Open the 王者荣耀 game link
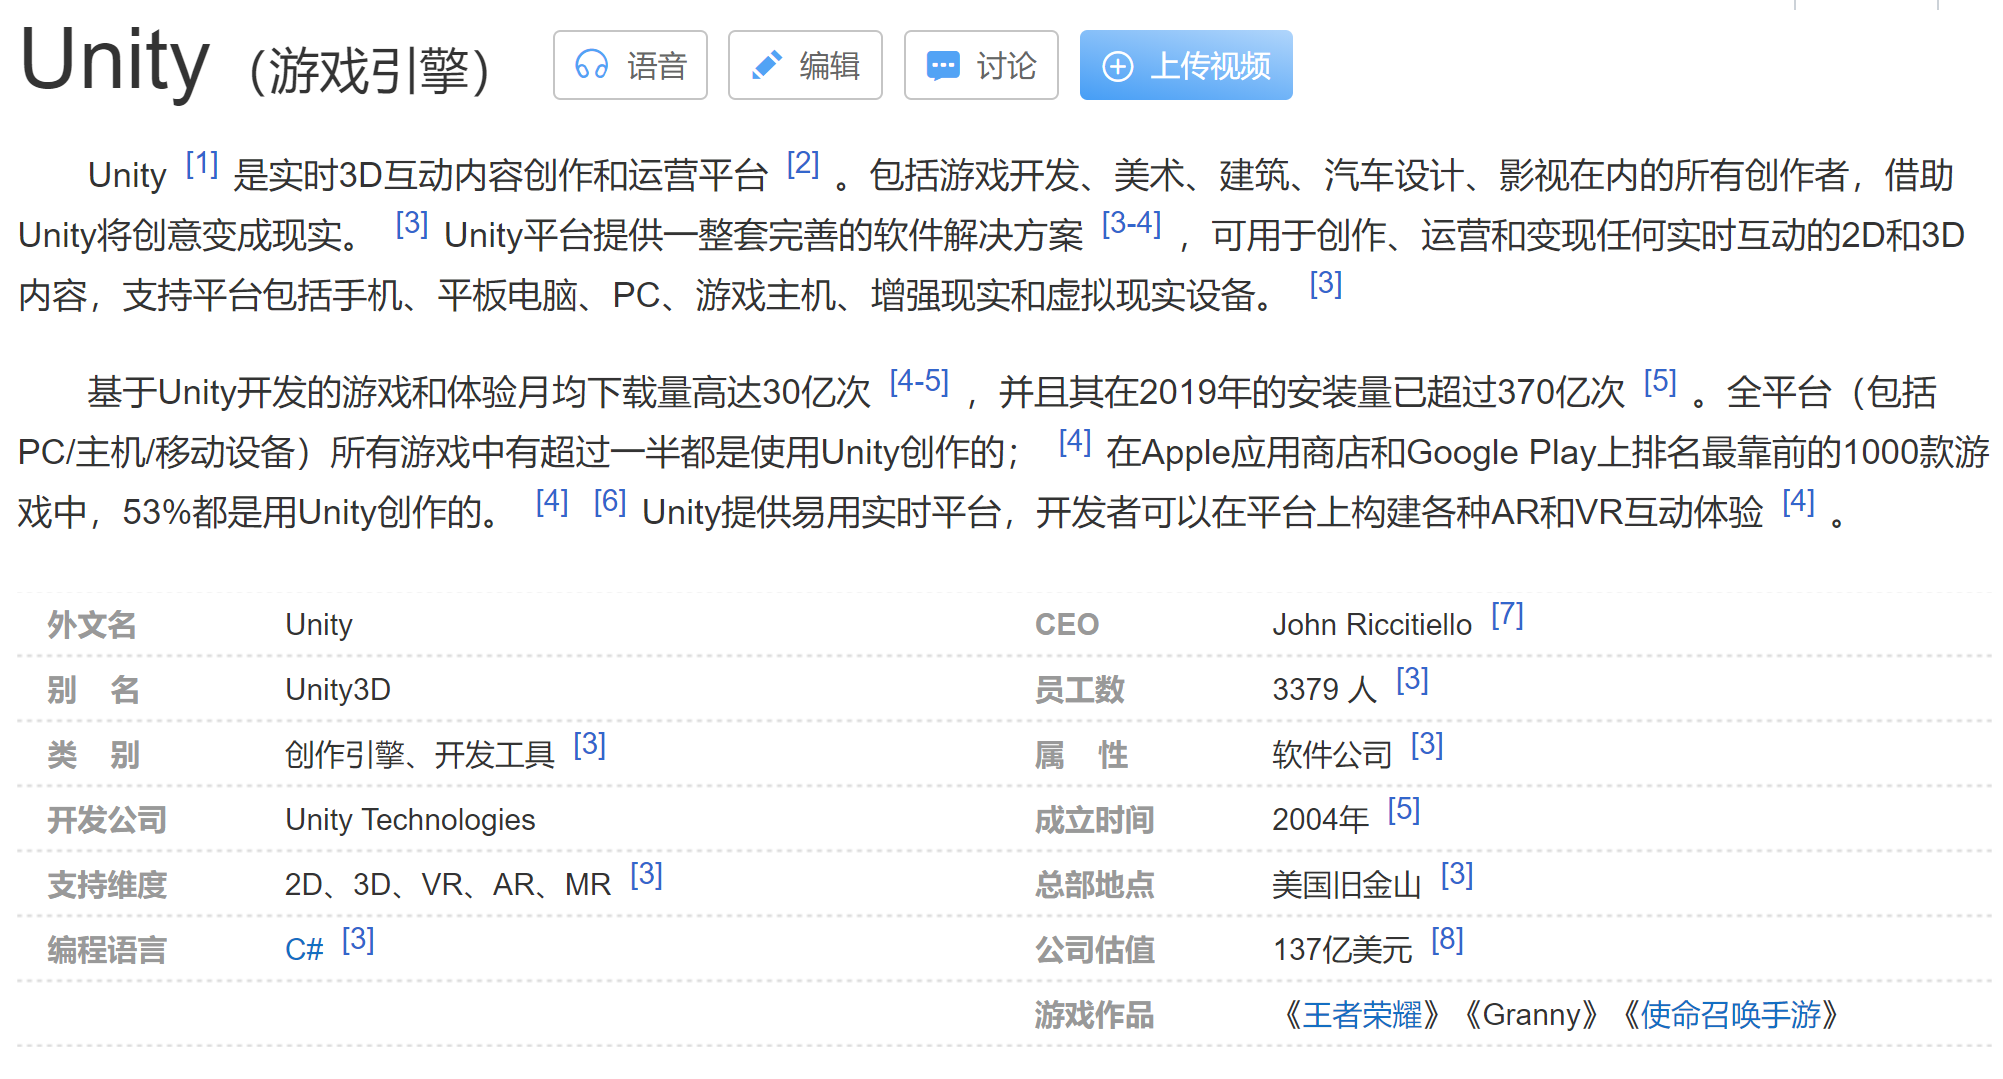 pyautogui.click(x=1362, y=1014)
